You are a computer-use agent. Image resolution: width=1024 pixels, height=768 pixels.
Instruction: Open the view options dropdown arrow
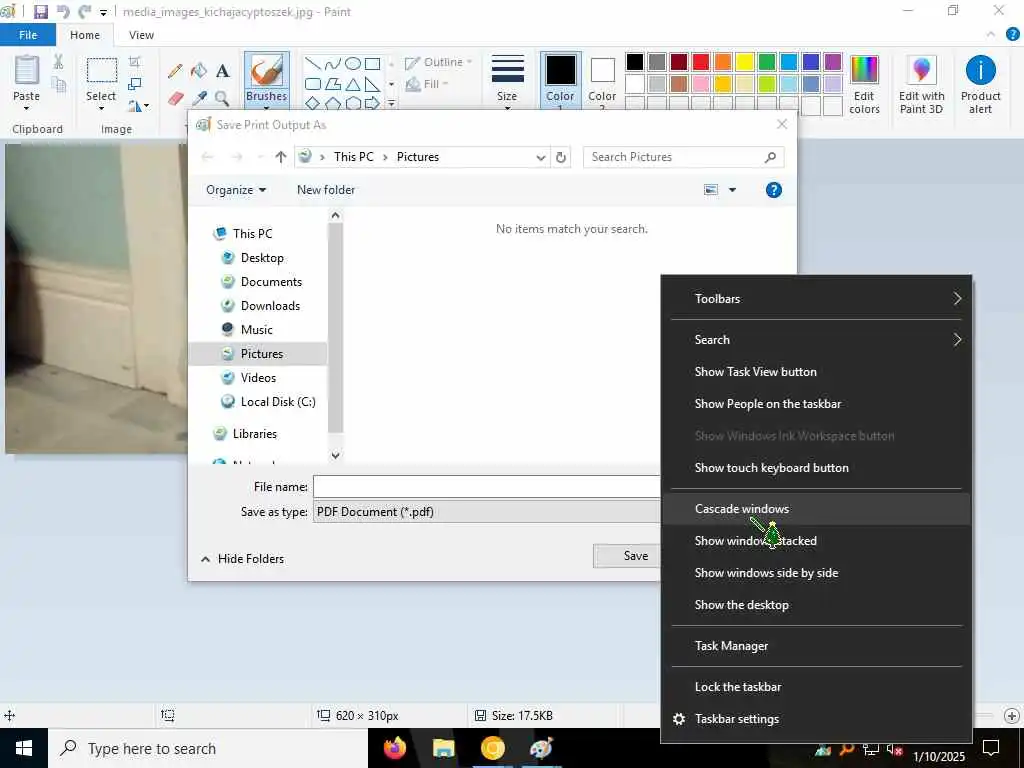732,190
